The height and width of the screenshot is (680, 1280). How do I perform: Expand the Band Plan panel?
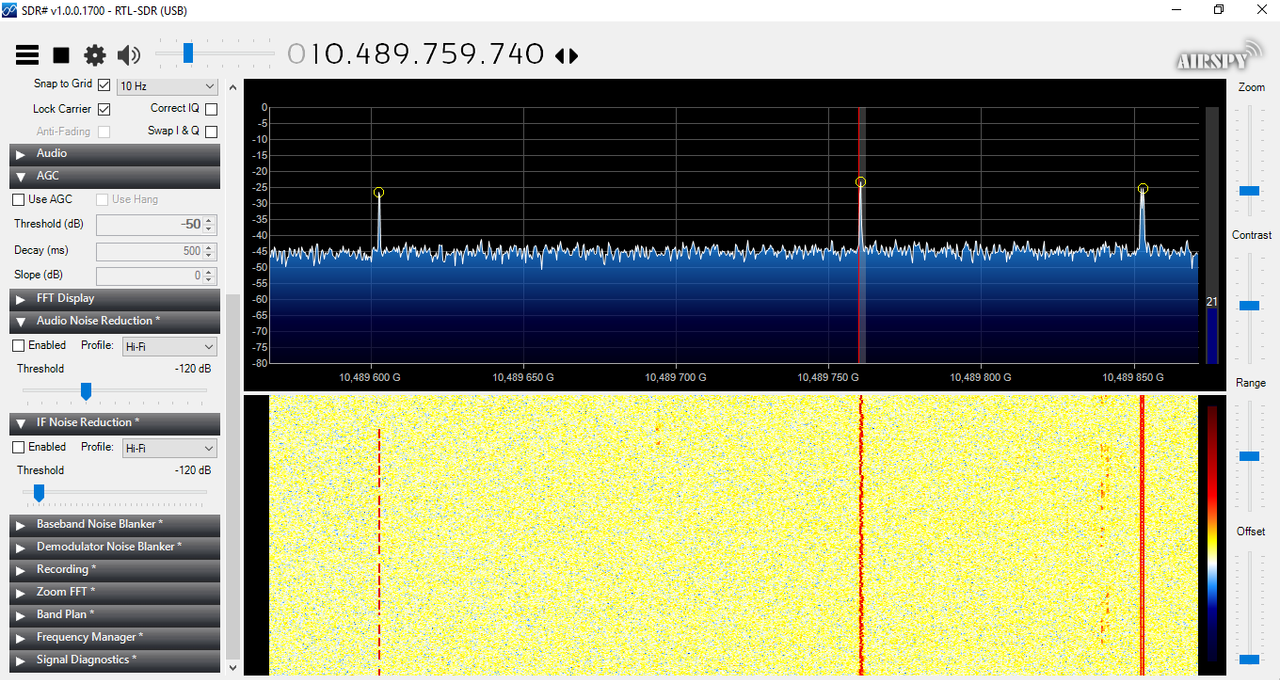115,615
